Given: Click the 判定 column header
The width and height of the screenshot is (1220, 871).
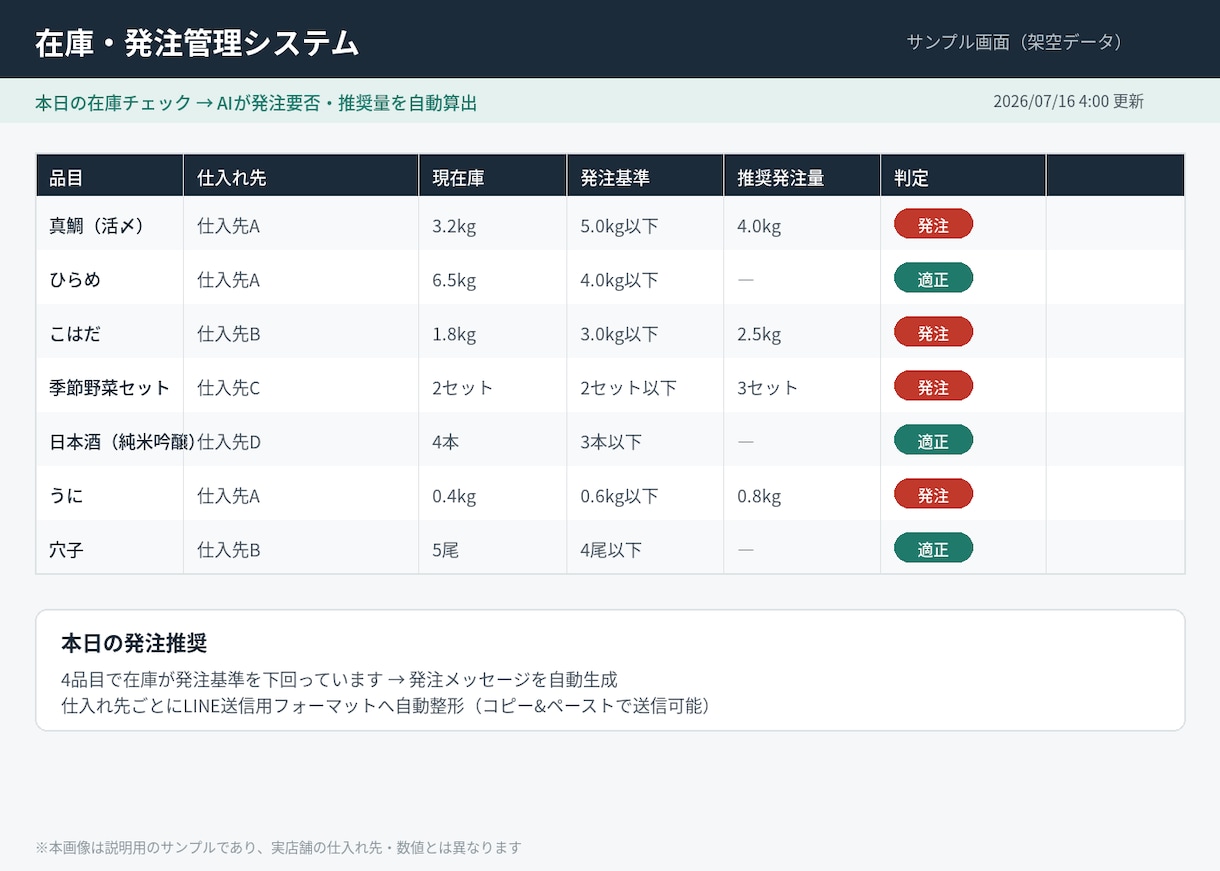Looking at the screenshot, I should point(963,176).
